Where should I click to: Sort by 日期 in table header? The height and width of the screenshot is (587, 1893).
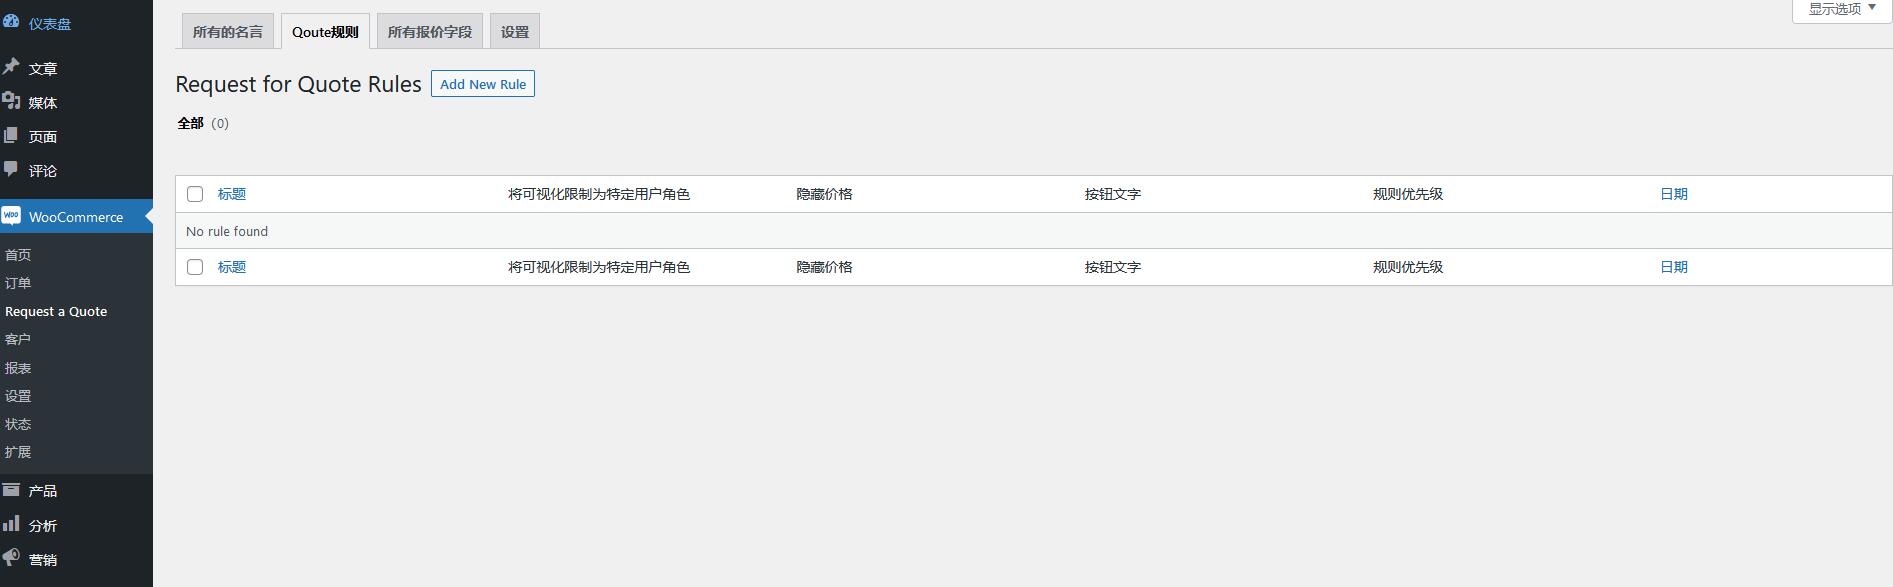tap(1674, 194)
